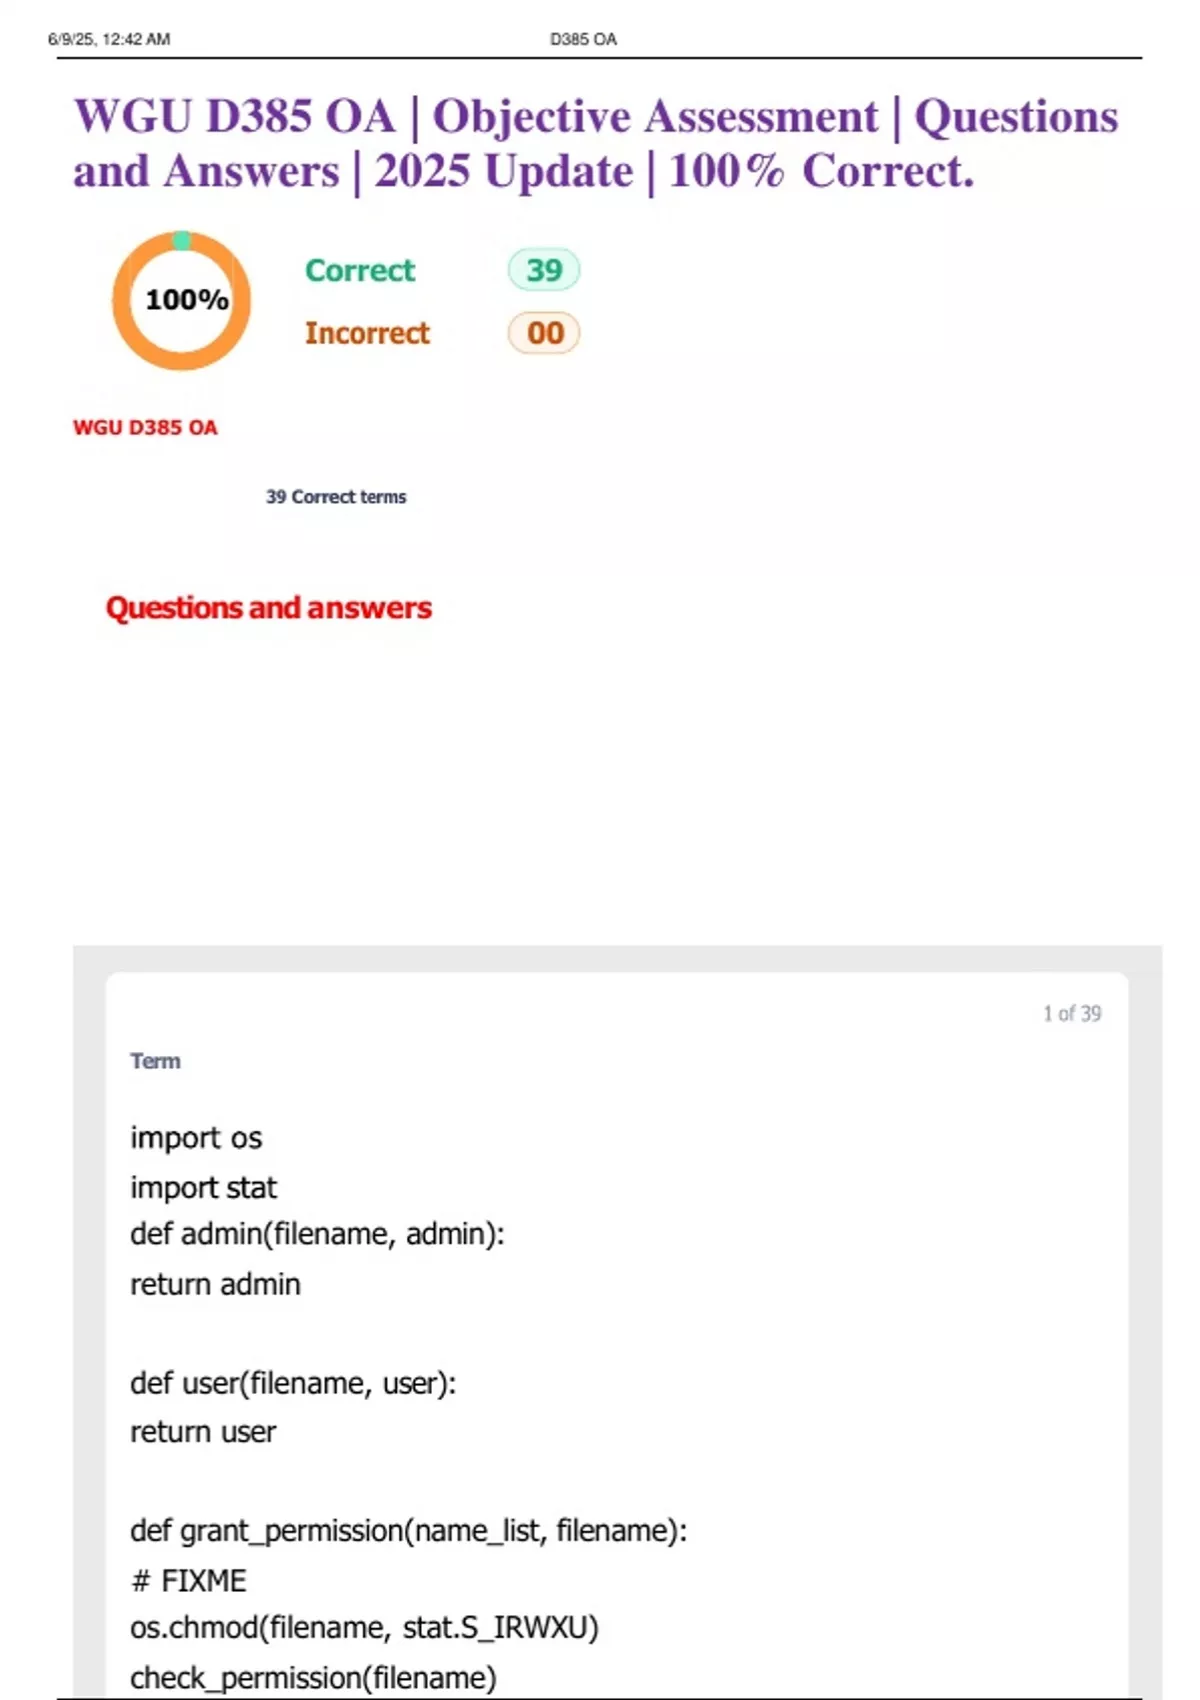
Task: Click the orange 00 incorrect badge
Action: click(544, 333)
